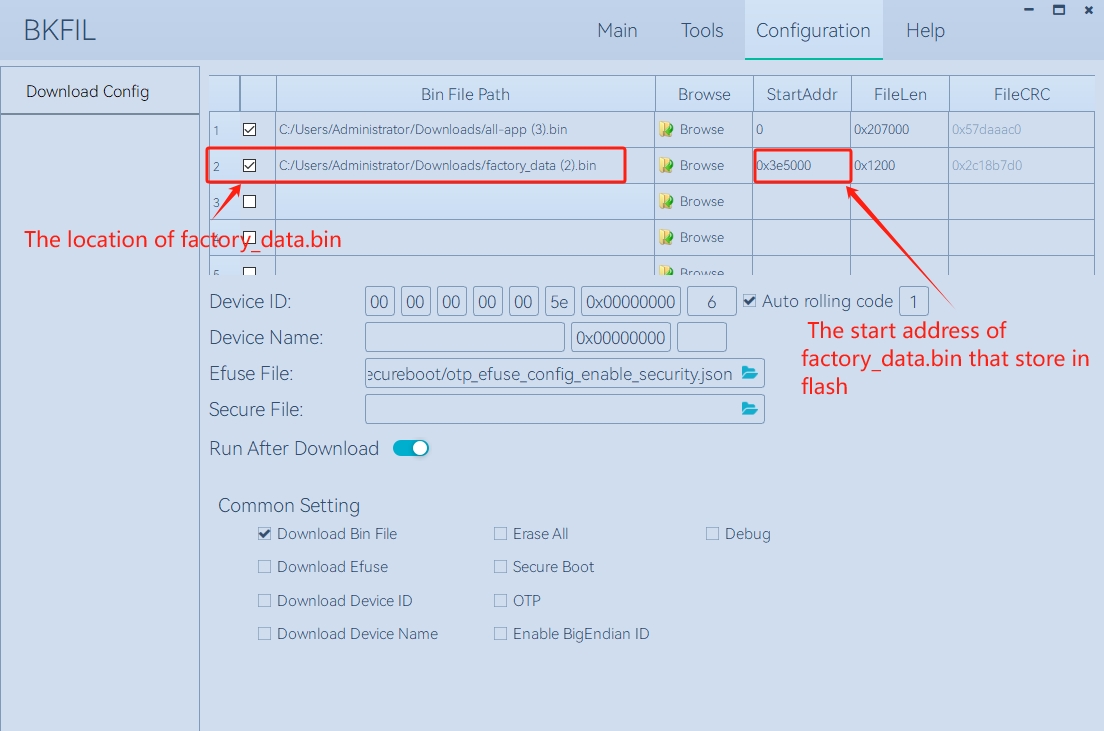Click Browse icon for all-app bin row
Image resolution: width=1104 pixels, height=731 pixels.
click(666, 129)
